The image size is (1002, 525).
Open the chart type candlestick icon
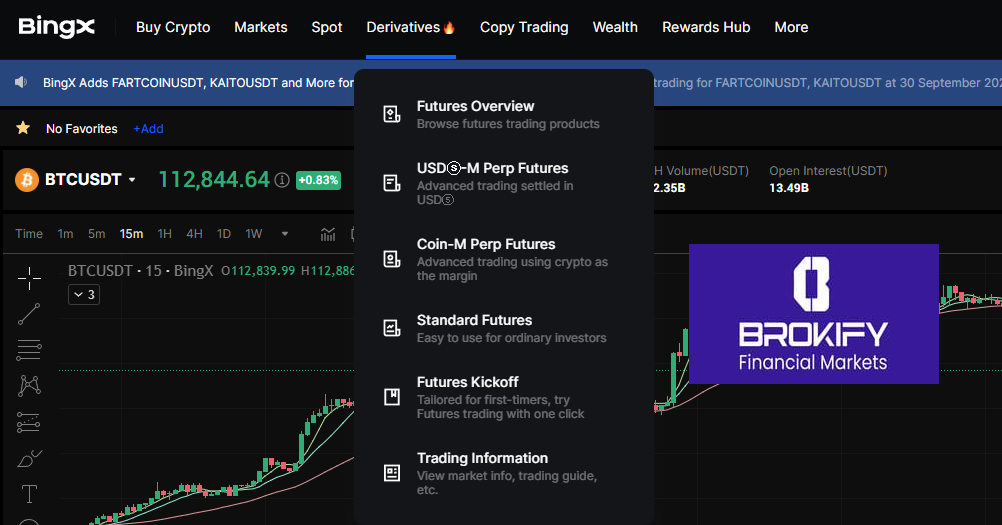point(328,234)
